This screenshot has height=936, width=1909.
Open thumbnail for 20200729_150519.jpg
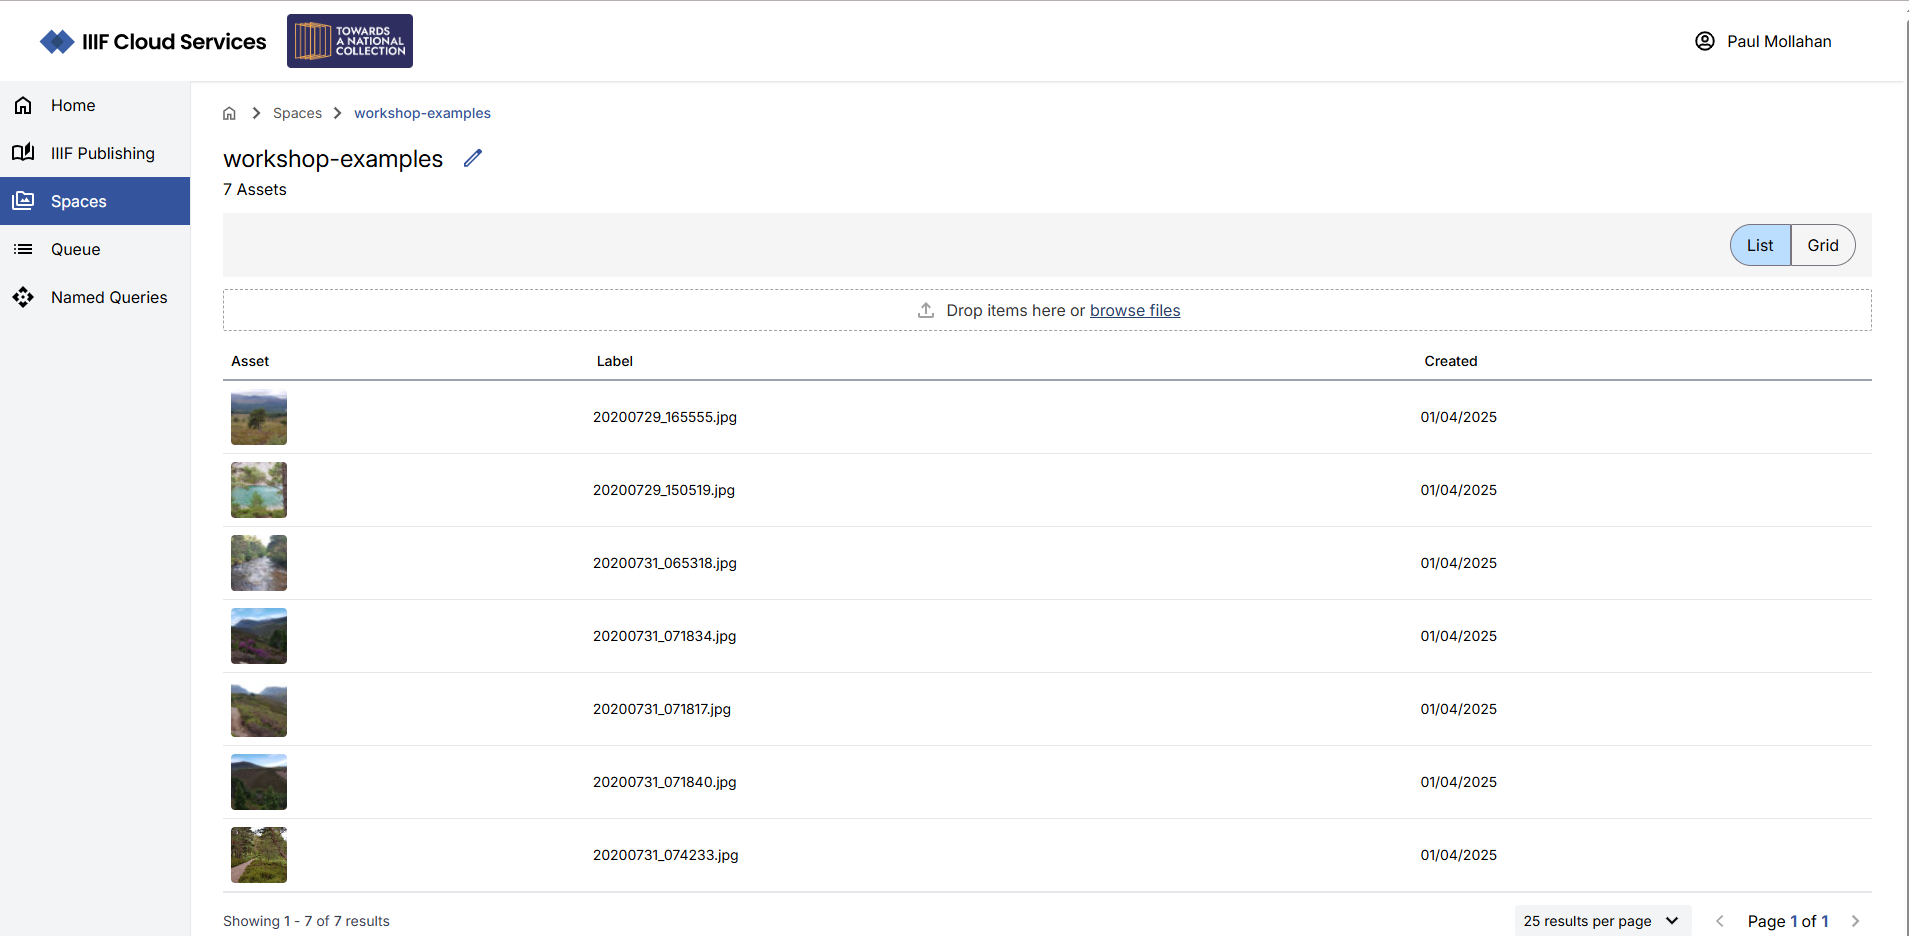tap(259, 490)
